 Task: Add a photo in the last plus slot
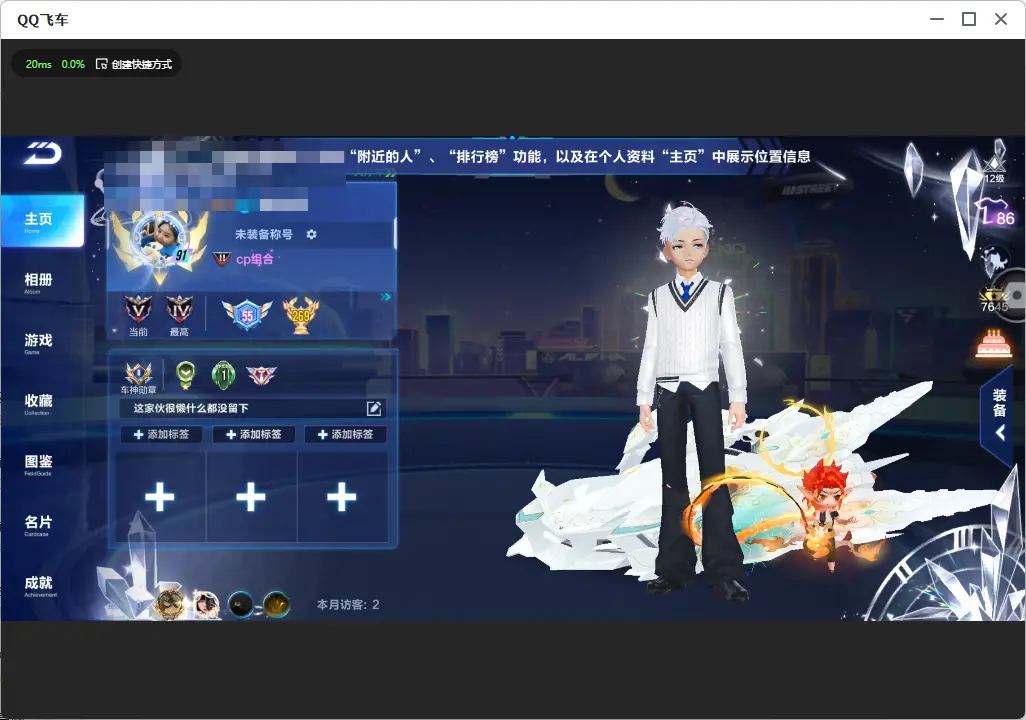point(342,497)
